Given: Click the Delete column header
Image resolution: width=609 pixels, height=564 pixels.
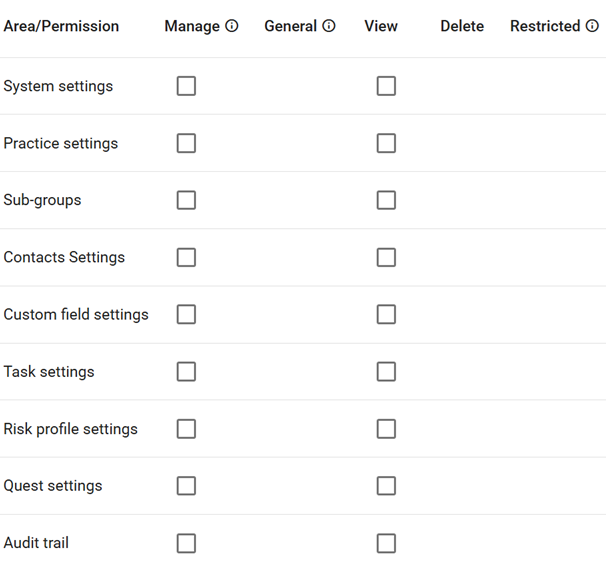Looking at the screenshot, I should coord(461,27).
